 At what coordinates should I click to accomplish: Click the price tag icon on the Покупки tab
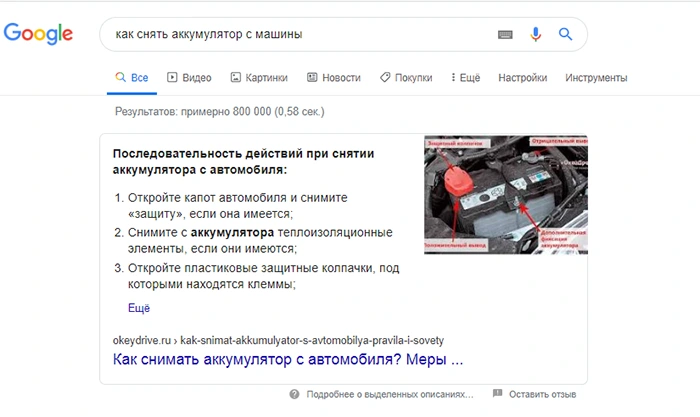tap(385, 77)
